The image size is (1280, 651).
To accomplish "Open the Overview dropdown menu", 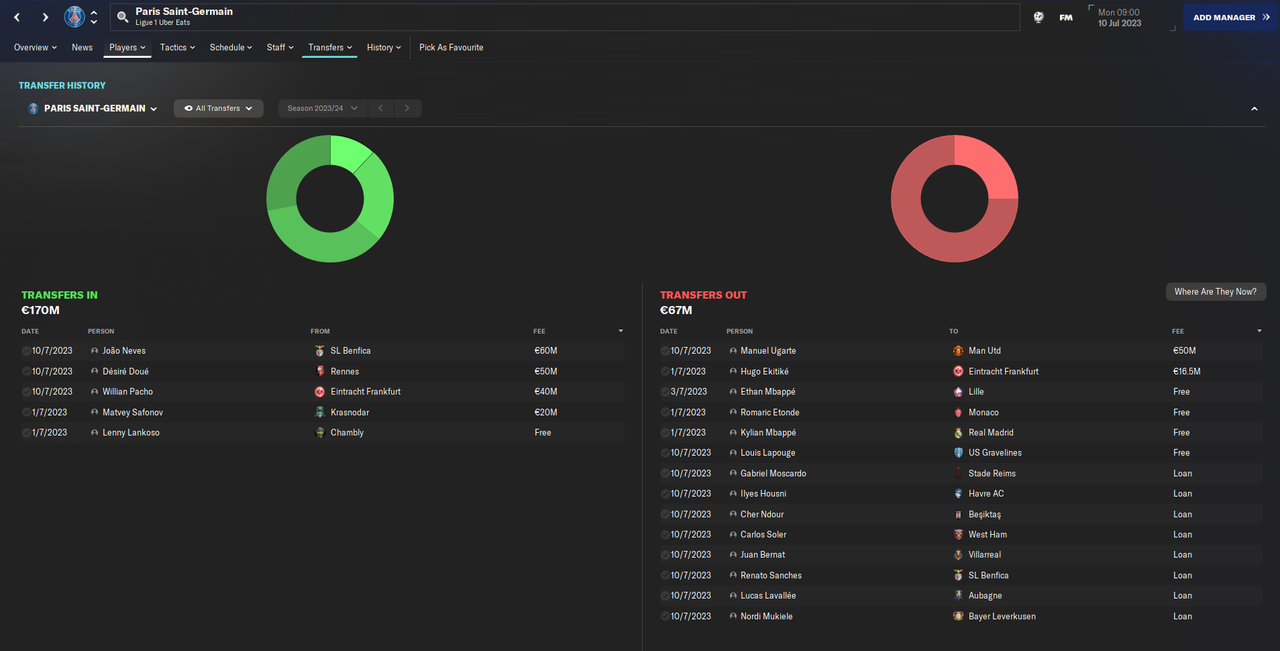I will (35, 47).
